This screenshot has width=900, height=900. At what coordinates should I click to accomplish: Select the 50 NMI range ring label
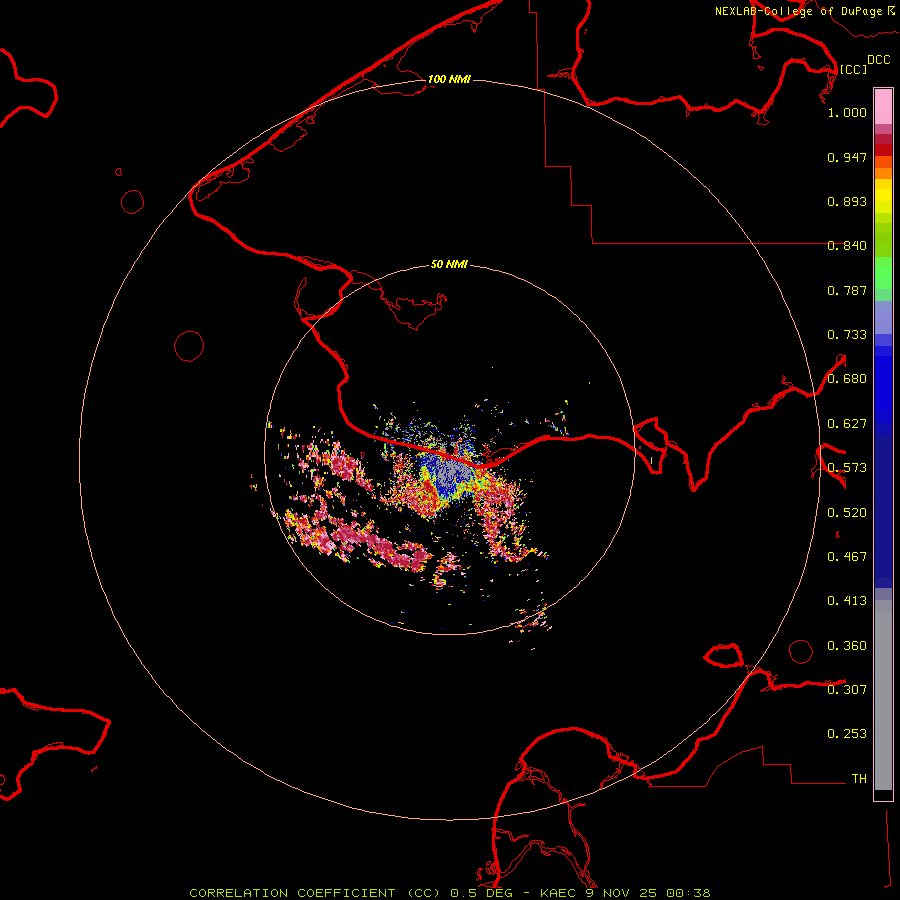pyautogui.click(x=449, y=265)
